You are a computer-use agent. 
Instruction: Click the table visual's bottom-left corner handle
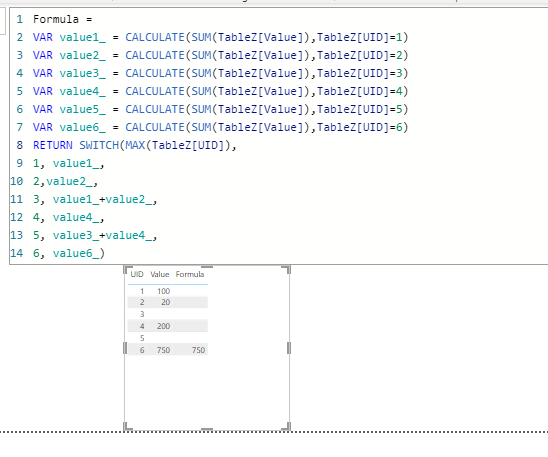127,427
